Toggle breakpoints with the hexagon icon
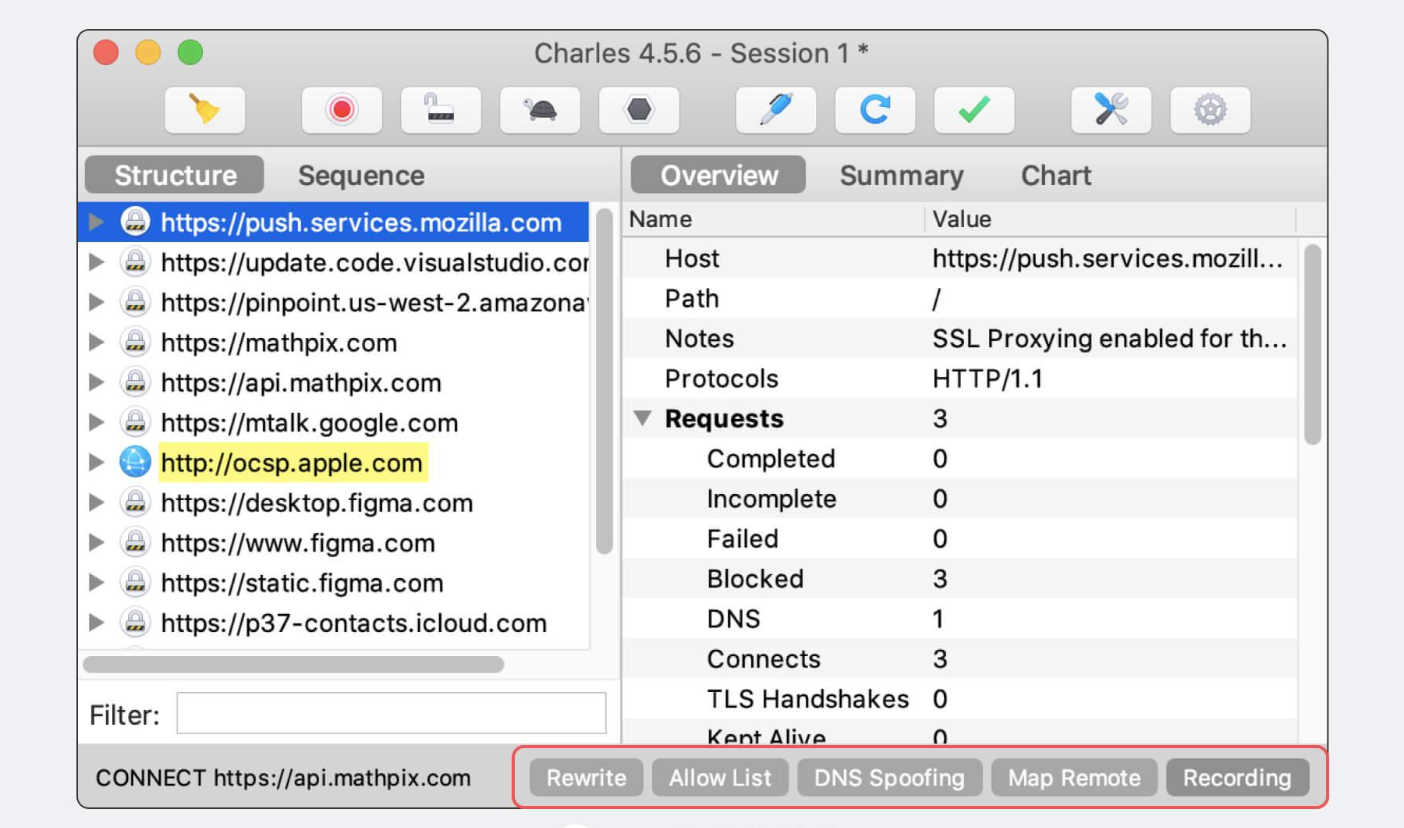The height and width of the screenshot is (828, 1404). coord(639,110)
